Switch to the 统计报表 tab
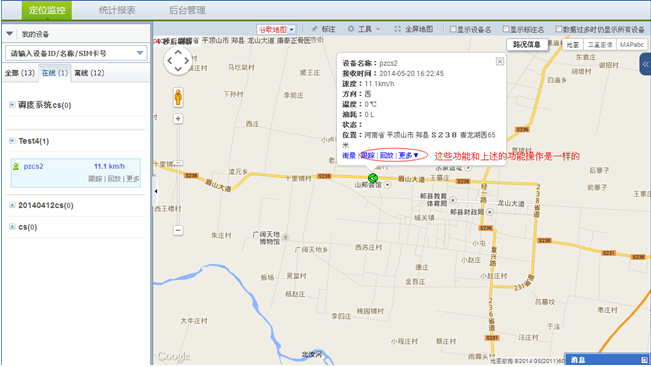 tap(117, 10)
